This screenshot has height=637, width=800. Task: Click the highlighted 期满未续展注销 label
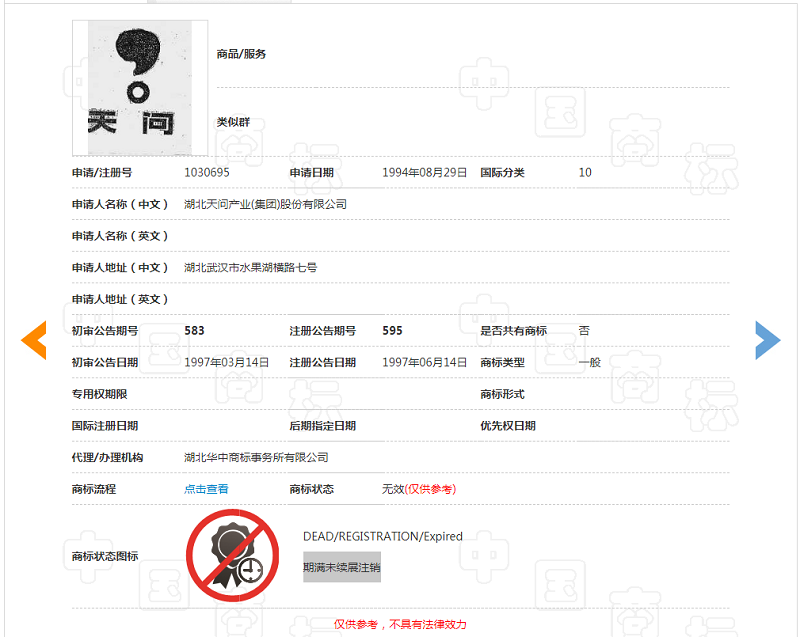[x=342, y=567]
